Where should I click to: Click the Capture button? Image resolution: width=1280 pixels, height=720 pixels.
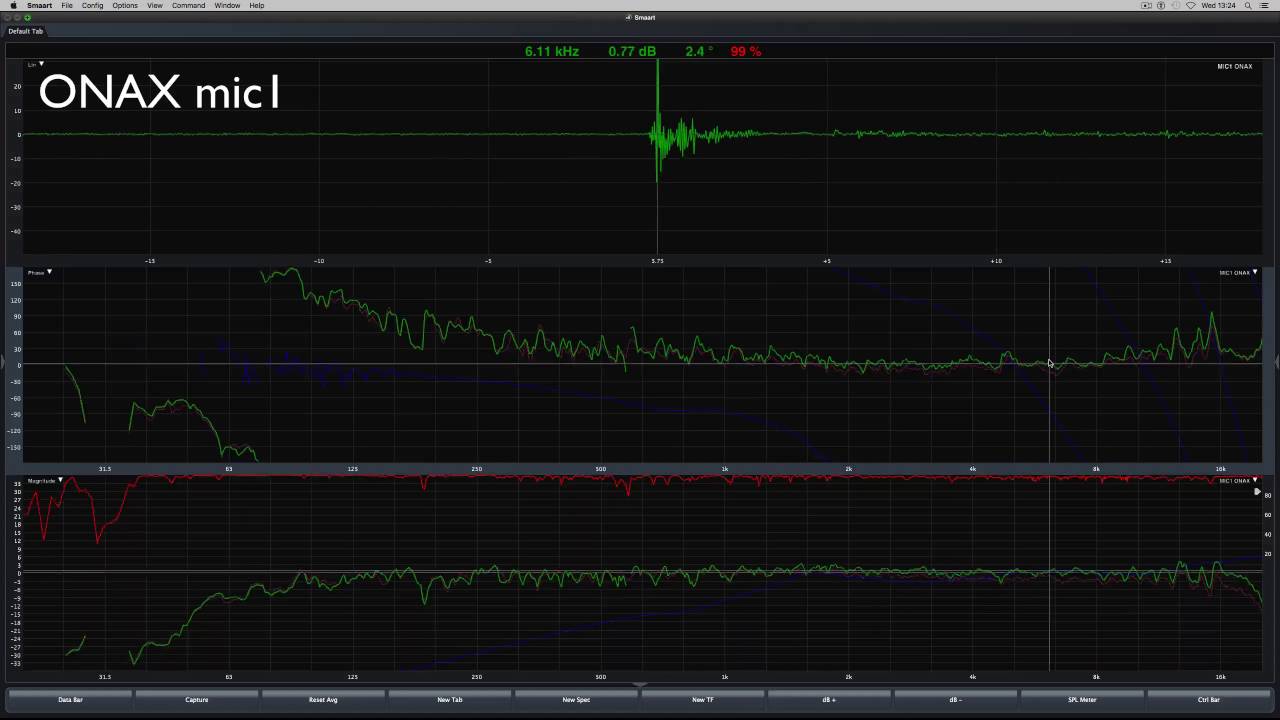(x=197, y=700)
